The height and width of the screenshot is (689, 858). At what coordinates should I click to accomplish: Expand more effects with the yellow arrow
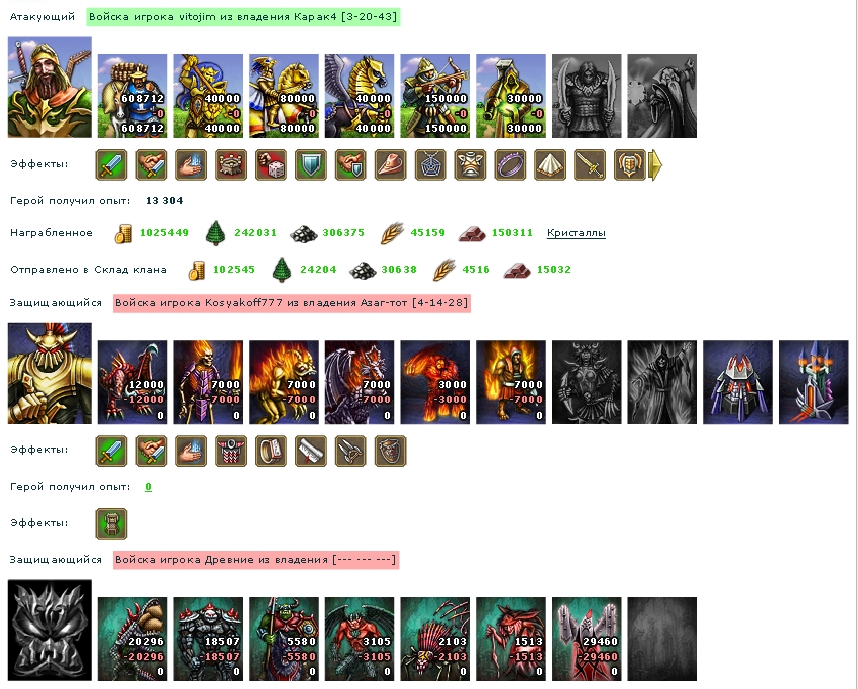pyautogui.click(x=655, y=165)
